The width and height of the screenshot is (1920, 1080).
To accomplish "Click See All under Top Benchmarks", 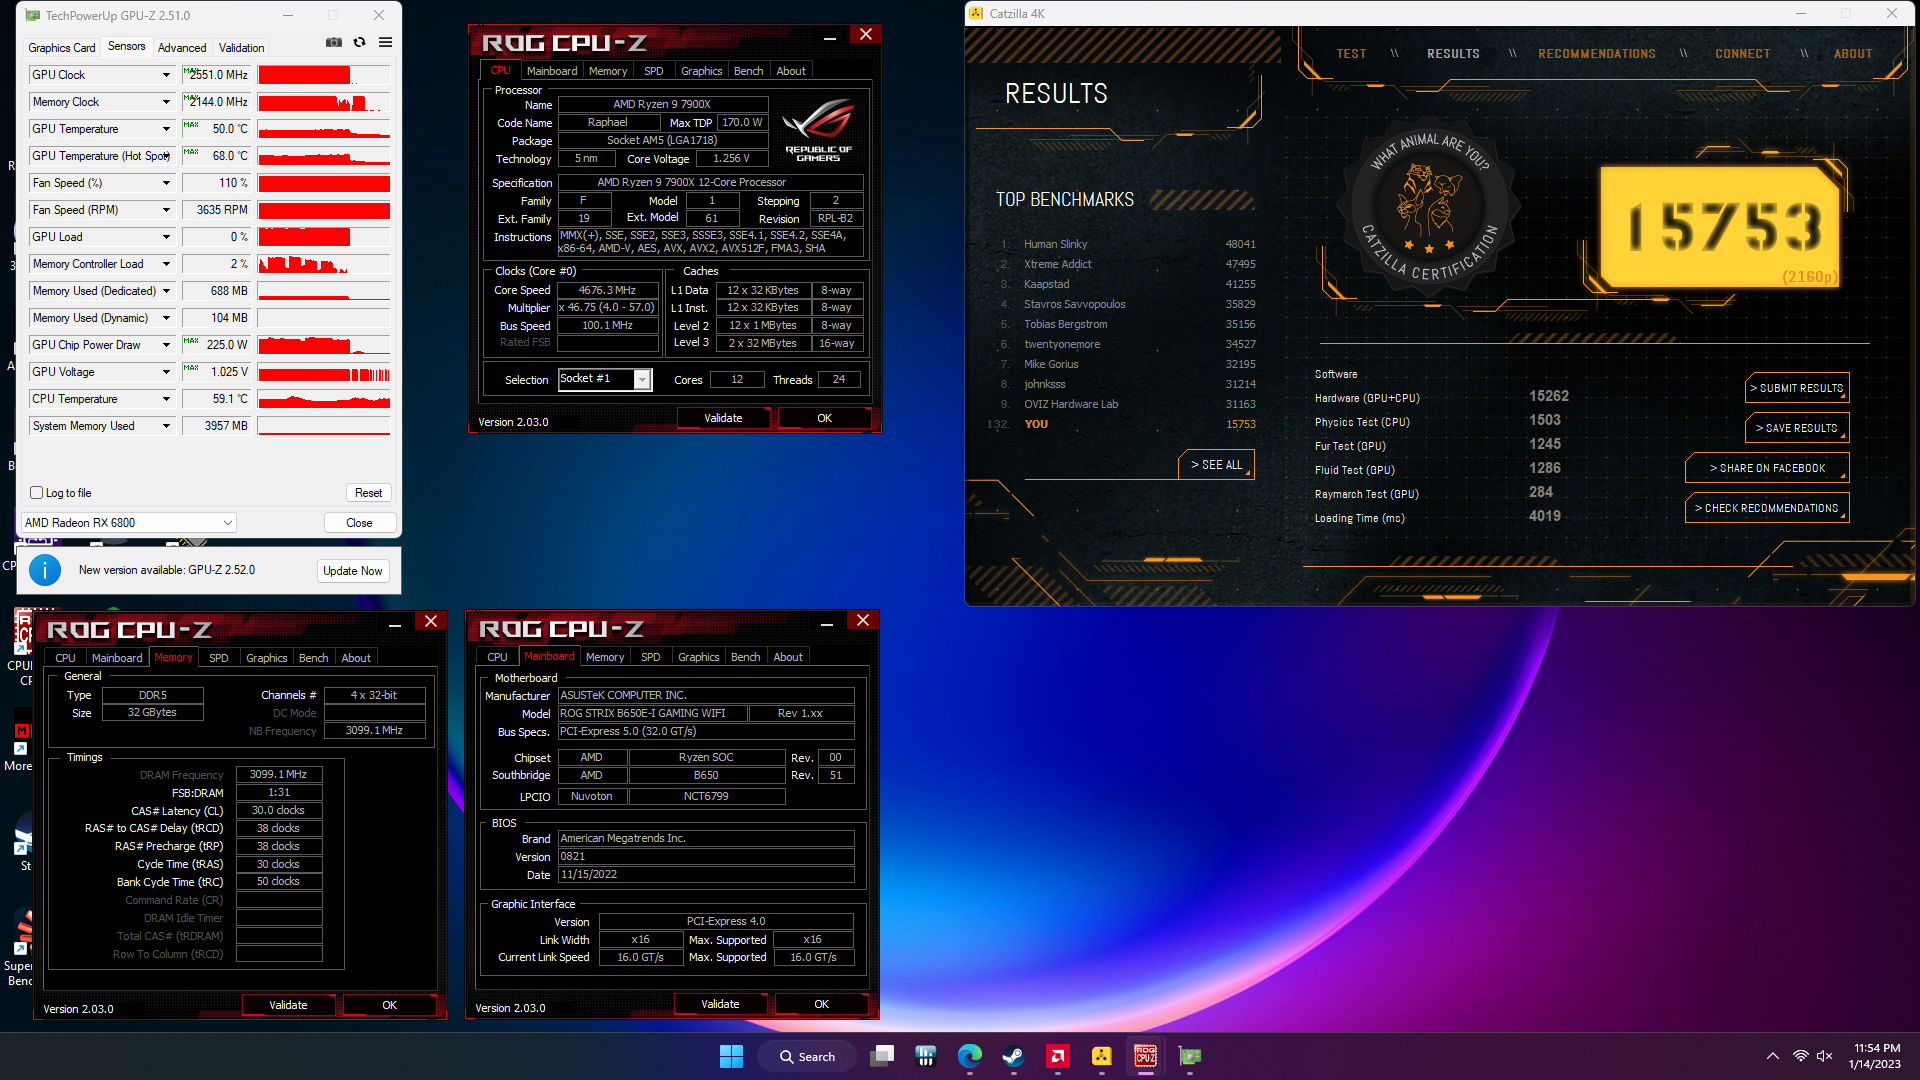I will pyautogui.click(x=1216, y=465).
